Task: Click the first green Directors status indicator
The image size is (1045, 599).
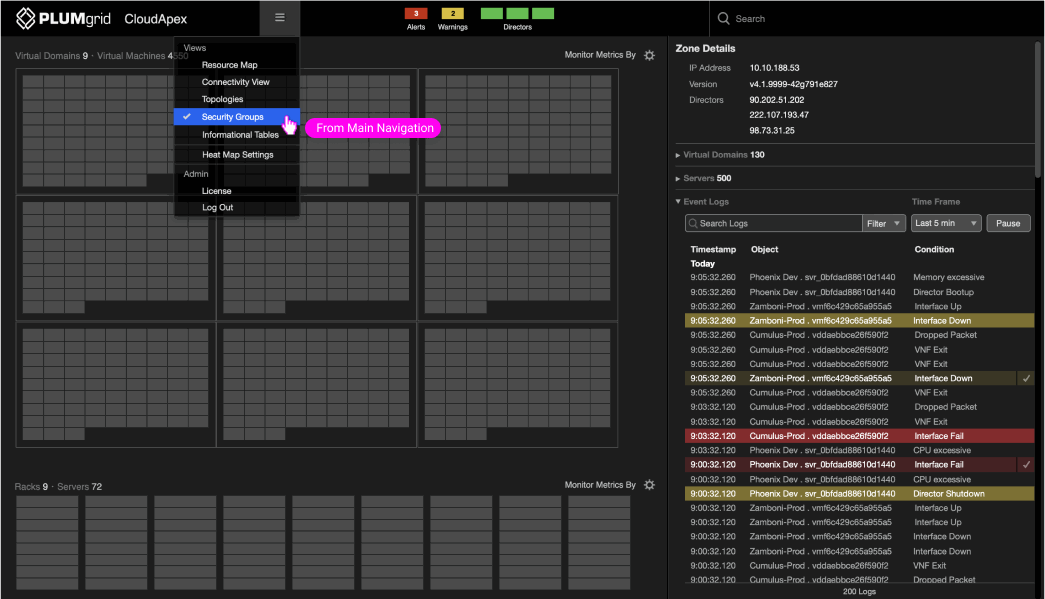Action: [491, 14]
